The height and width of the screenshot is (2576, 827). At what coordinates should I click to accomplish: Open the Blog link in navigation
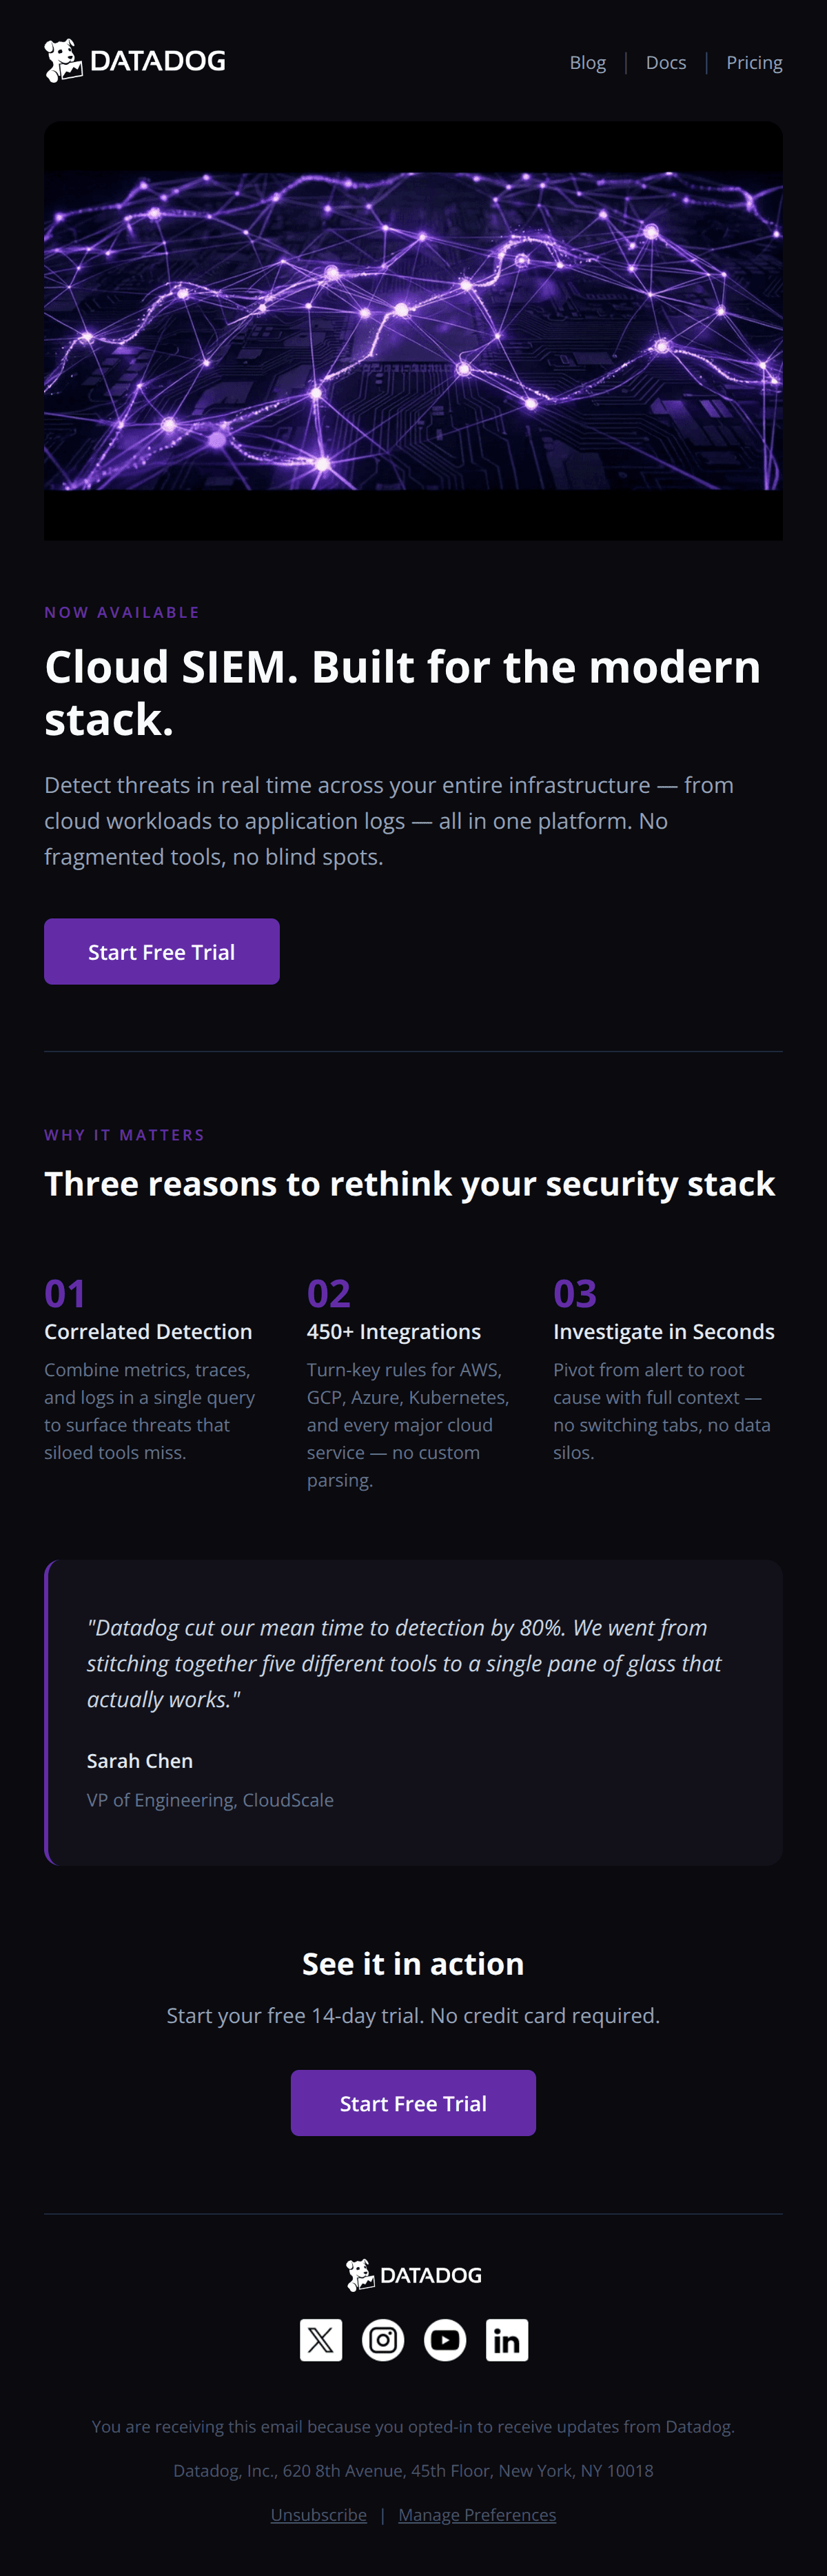587,63
